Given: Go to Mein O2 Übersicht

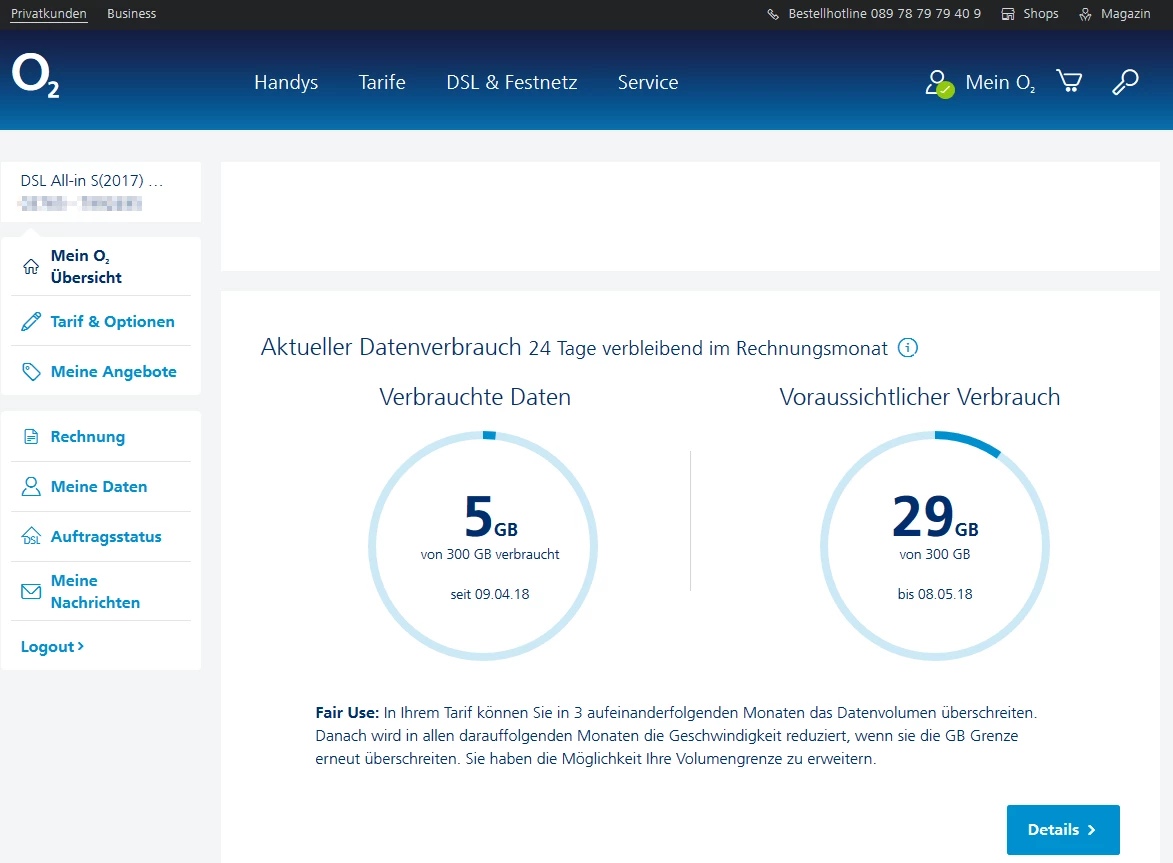Looking at the screenshot, I should (86, 266).
